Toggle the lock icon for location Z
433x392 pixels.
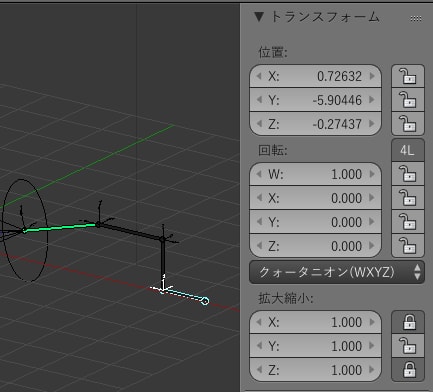click(x=408, y=124)
